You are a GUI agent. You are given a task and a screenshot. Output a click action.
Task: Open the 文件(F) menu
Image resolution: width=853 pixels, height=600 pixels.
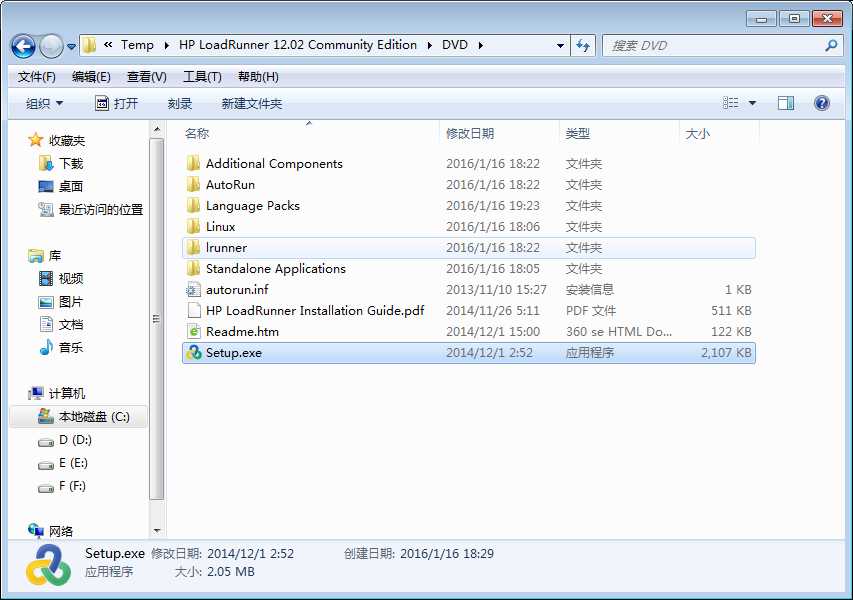pos(36,77)
